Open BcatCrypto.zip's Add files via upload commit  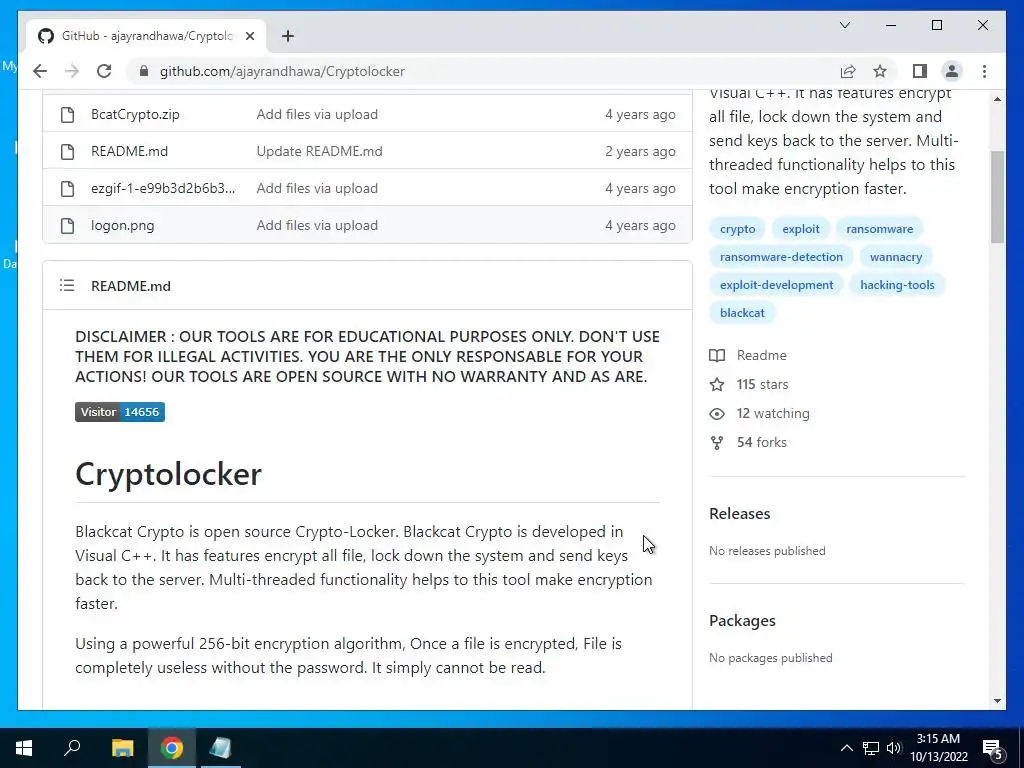coord(317,114)
